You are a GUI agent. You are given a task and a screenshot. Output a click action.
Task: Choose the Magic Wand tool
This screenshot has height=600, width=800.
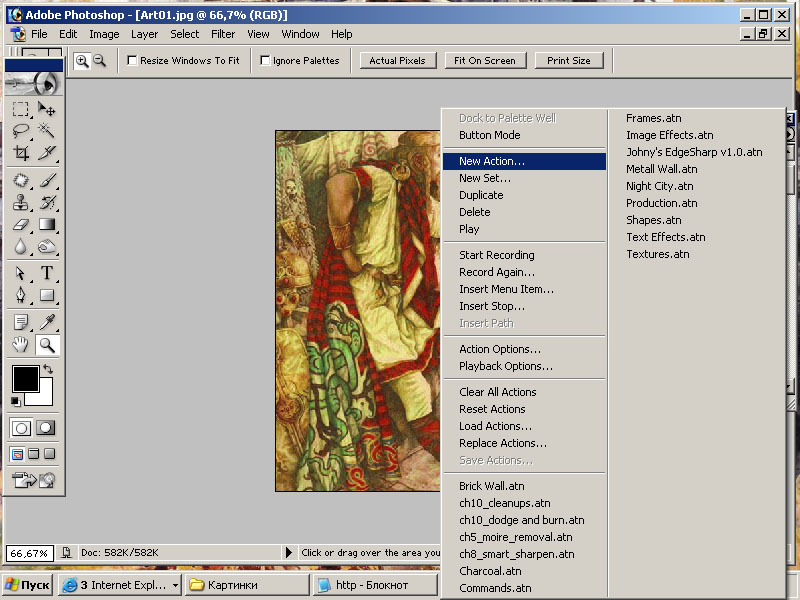[x=47, y=131]
